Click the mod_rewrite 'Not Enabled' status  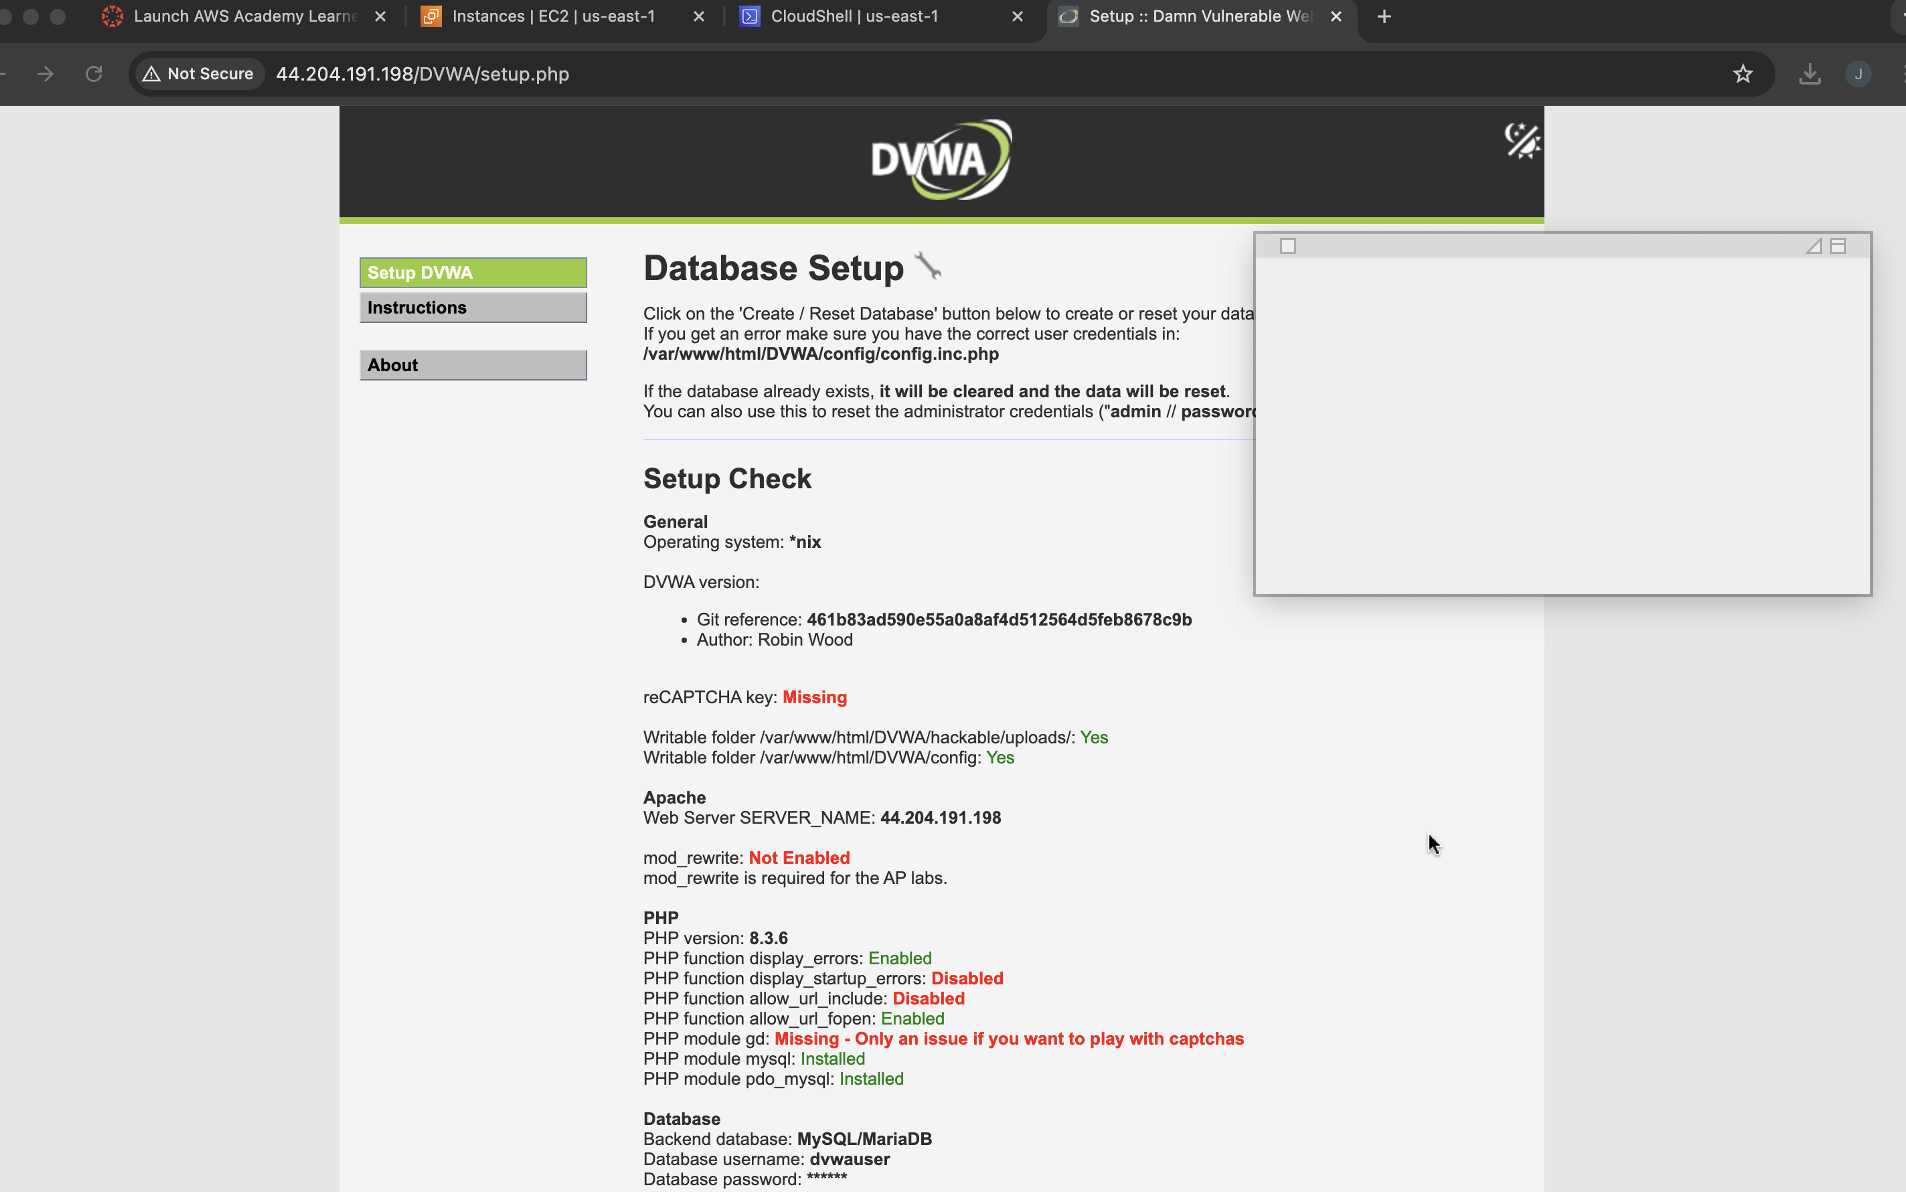799,858
